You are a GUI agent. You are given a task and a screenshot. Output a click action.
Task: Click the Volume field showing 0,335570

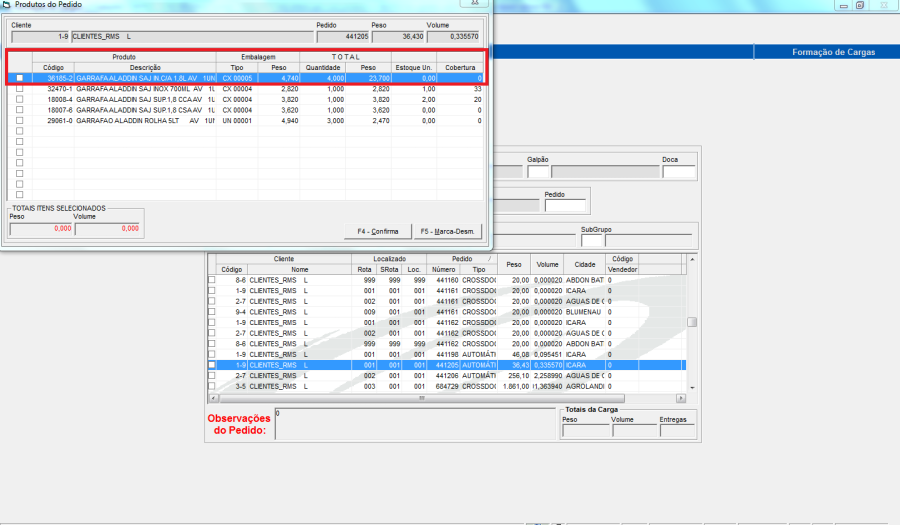pos(453,37)
